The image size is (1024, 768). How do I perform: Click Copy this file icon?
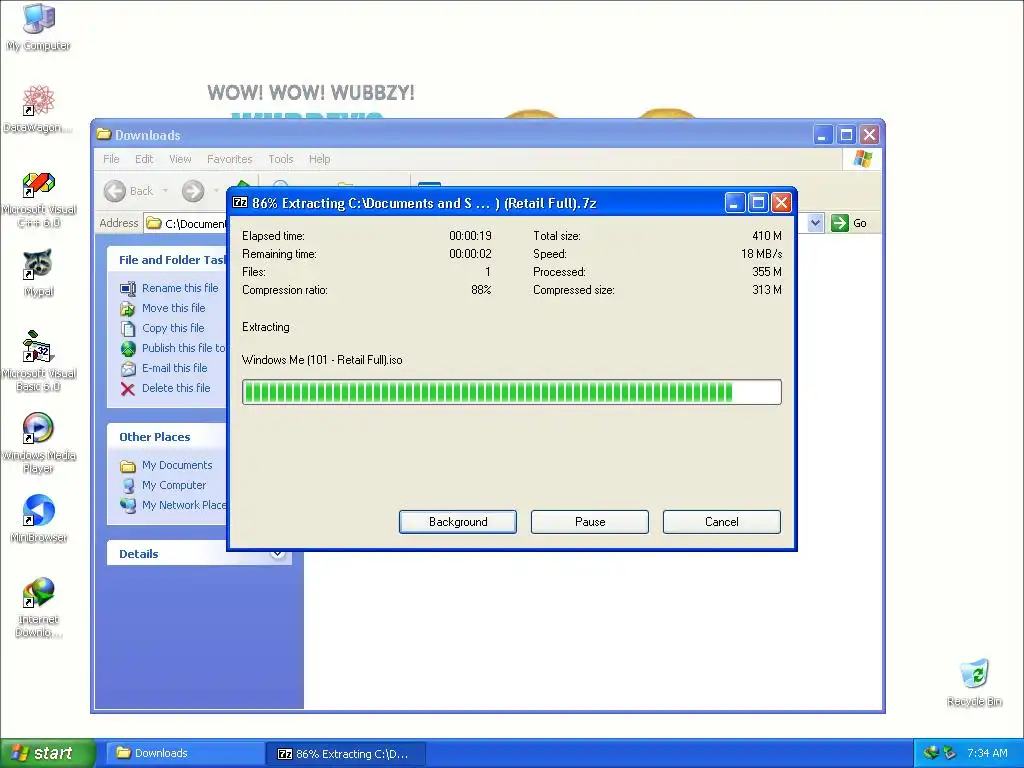(128, 328)
